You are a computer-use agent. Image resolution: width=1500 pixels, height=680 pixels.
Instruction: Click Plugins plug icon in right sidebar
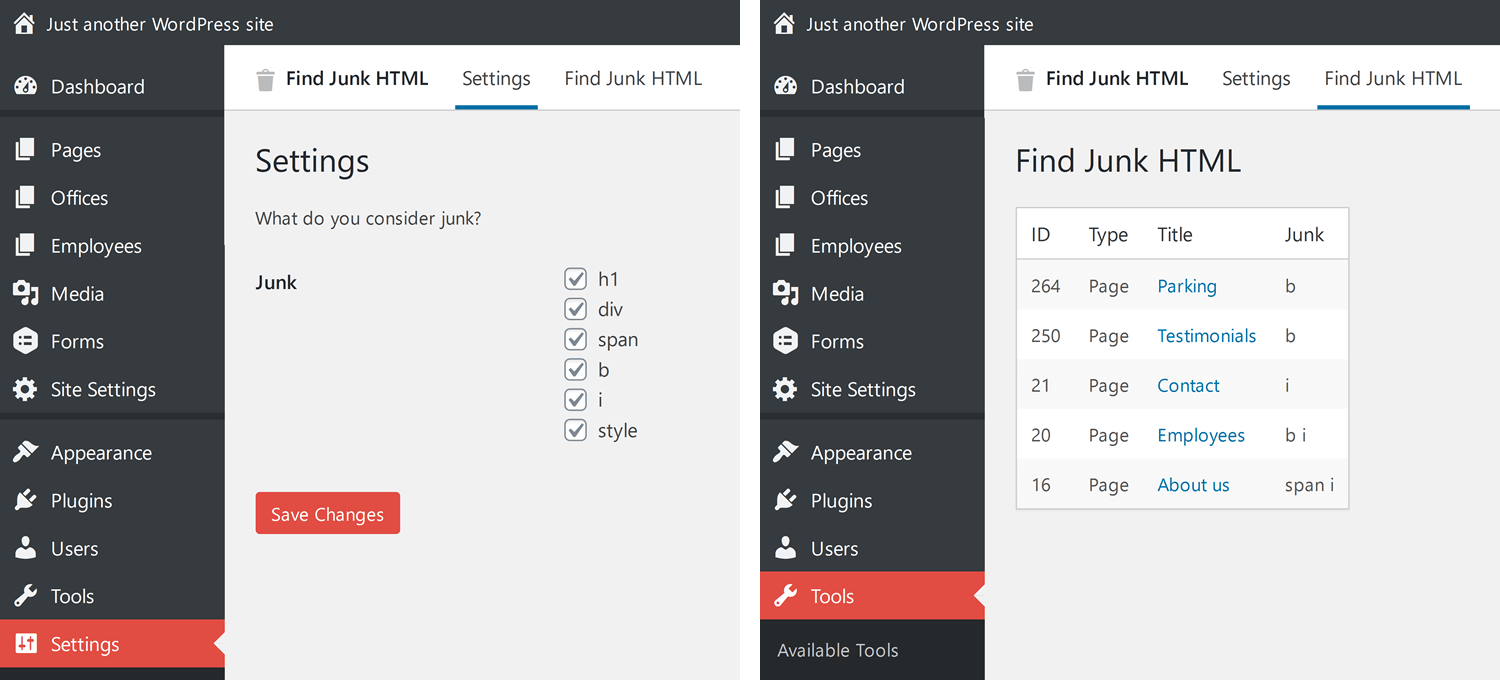click(785, 500)
